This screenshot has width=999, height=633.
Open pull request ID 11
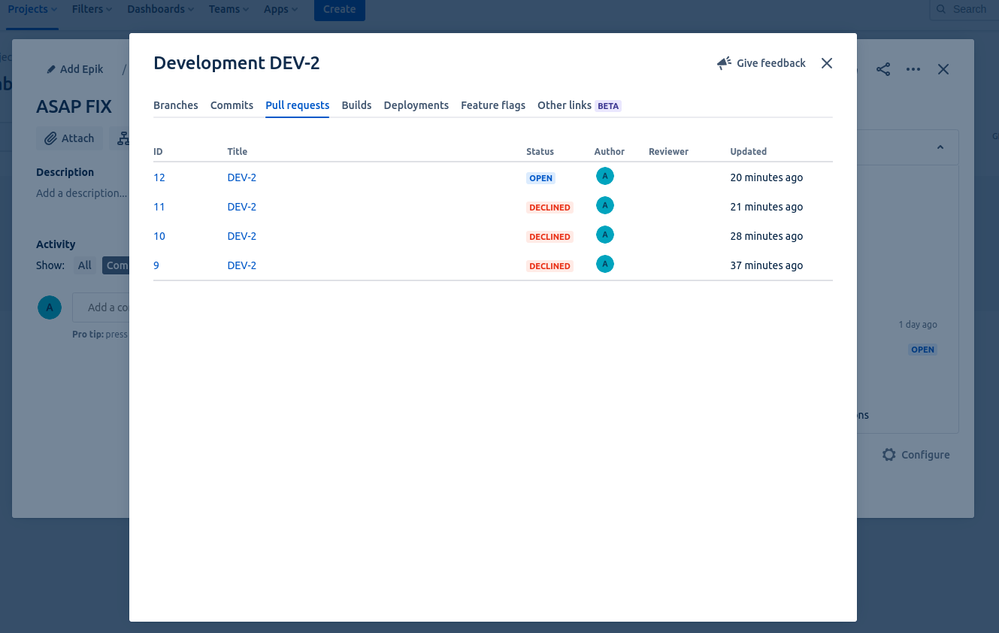click(159, 207)
